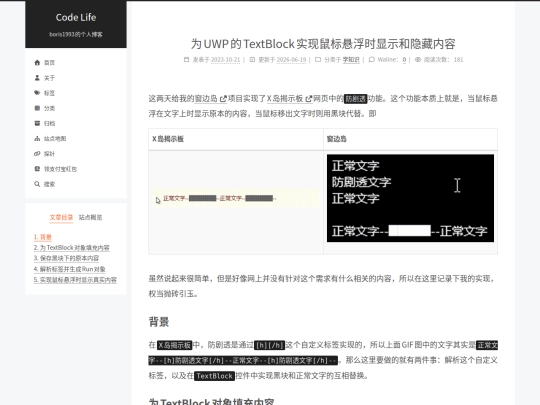
Task: Click the home icon beside 首页
Action: click(x=37, y=62)
